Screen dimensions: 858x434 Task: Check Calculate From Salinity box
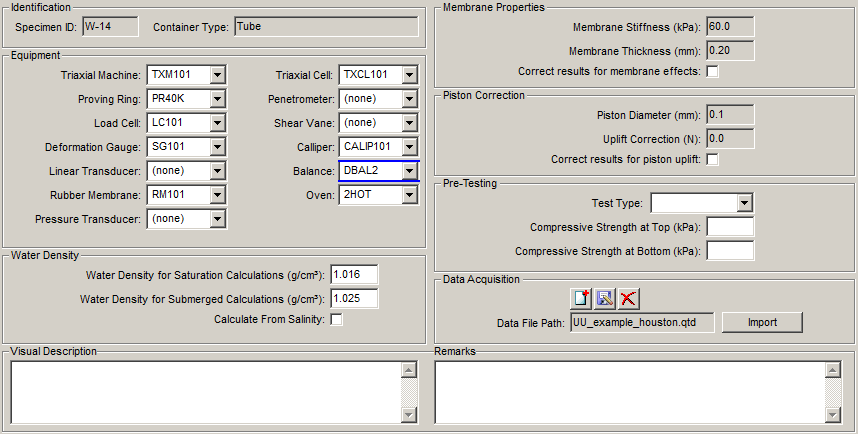(x=336, y=320)
